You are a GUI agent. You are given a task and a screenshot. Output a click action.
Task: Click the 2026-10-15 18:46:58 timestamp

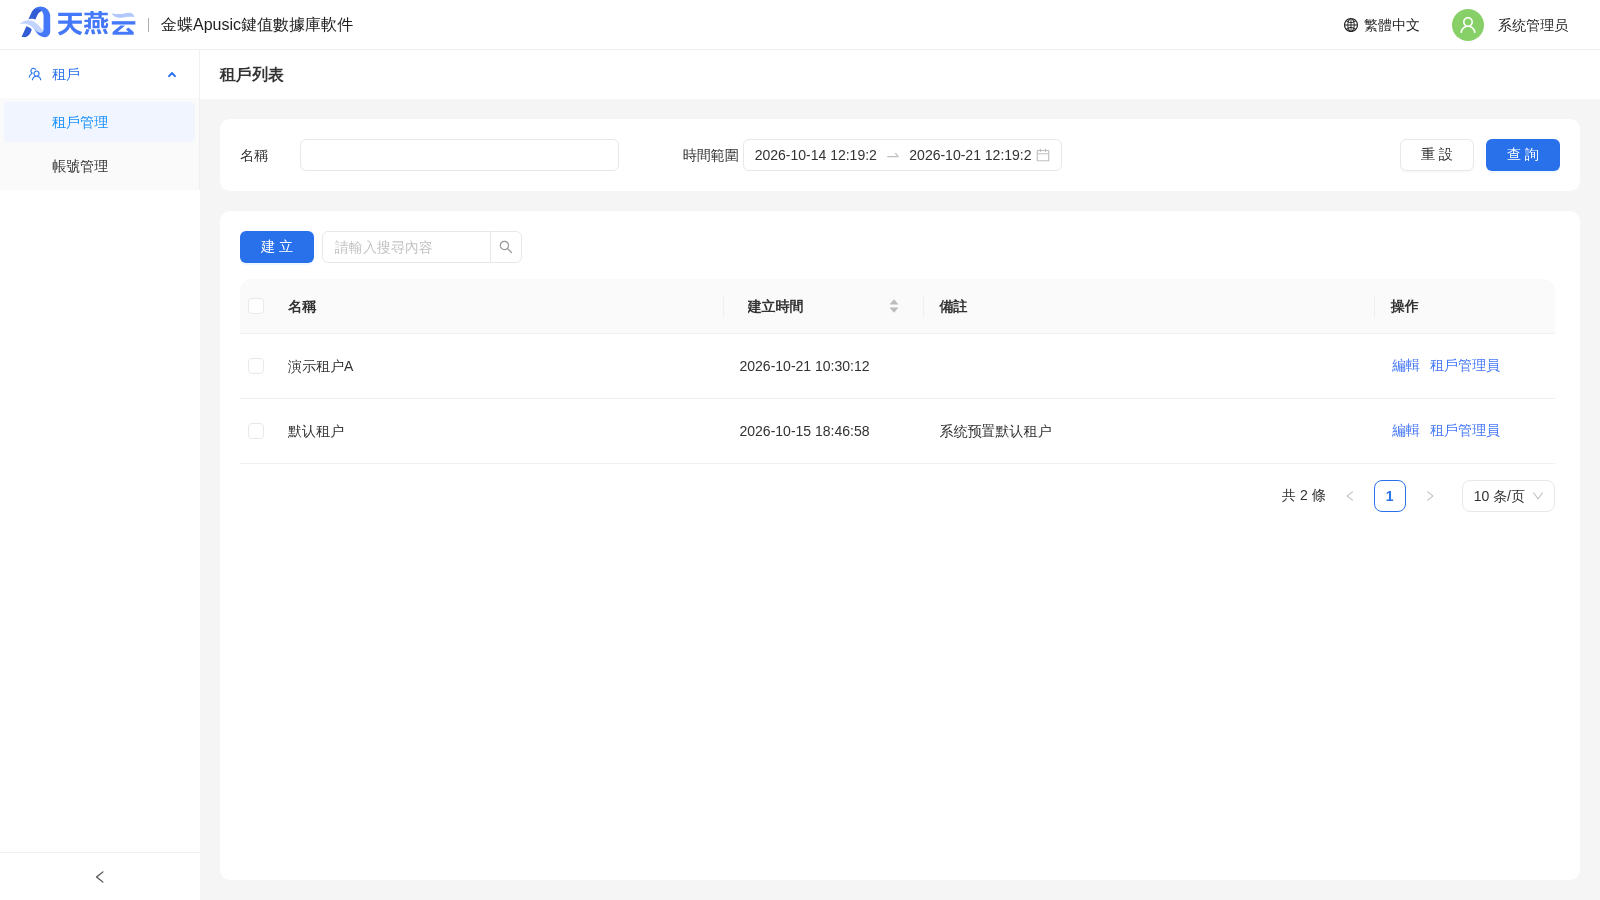[x=804, y=431]
